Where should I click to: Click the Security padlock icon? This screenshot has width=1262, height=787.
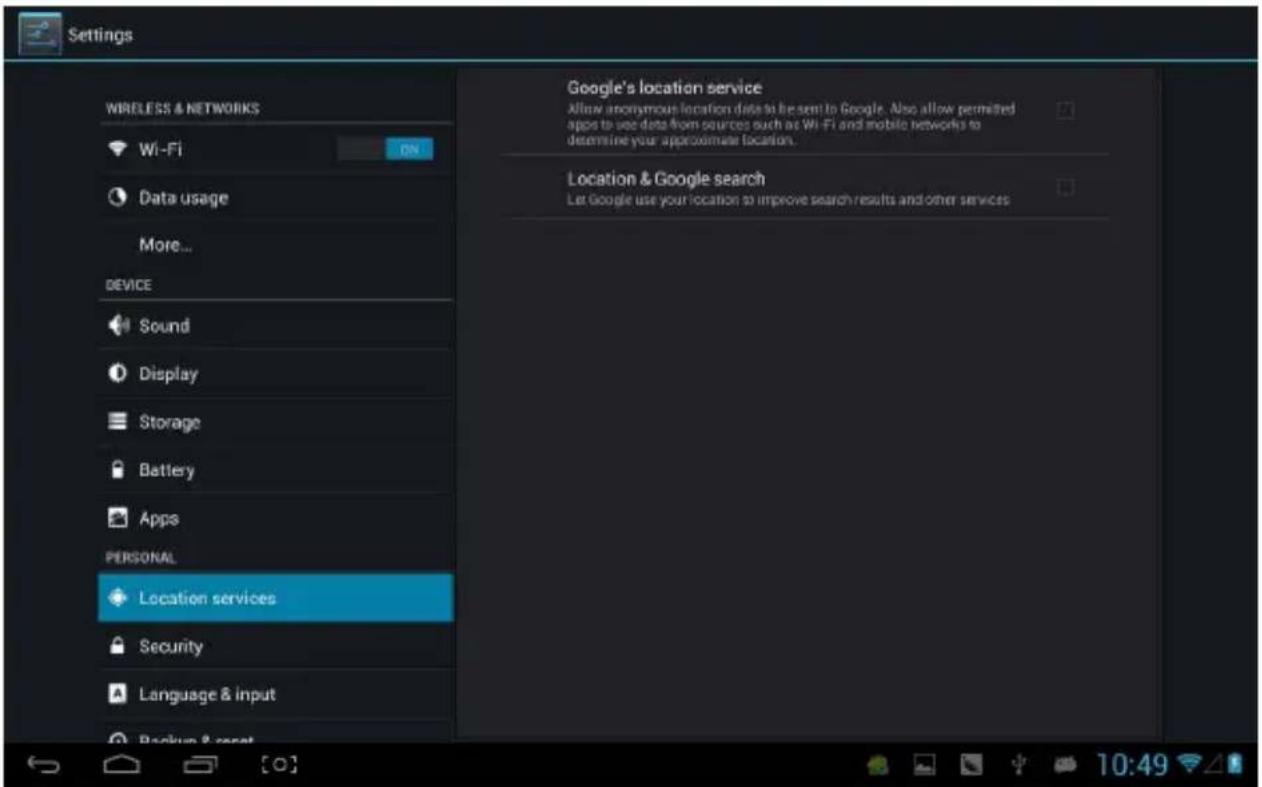click(117, 646)
